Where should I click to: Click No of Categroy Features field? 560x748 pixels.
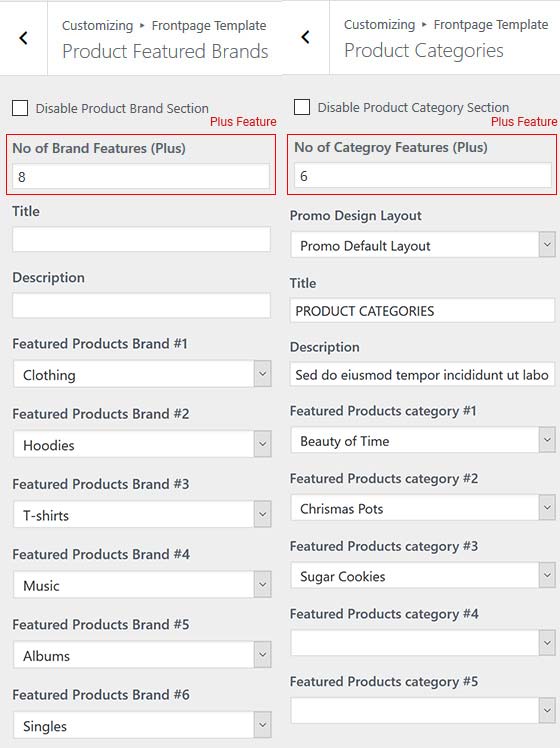423,176
